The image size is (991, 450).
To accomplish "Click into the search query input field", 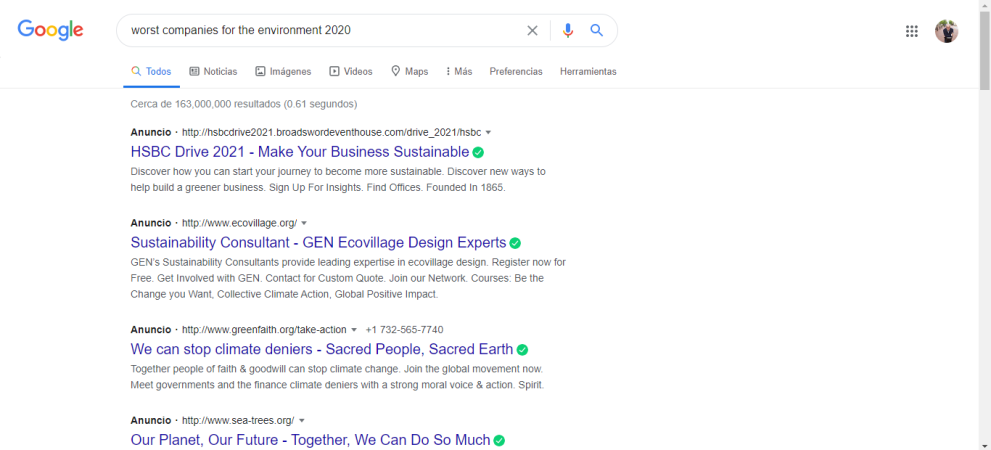I will (x=322, y=30).
